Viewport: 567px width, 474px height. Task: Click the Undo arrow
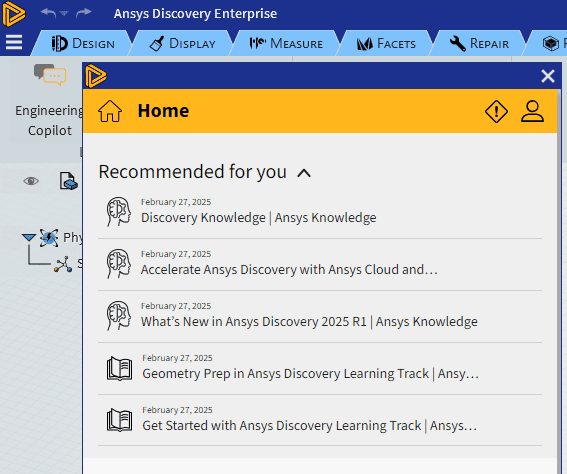pyautogui.click(x=48, y=13)
